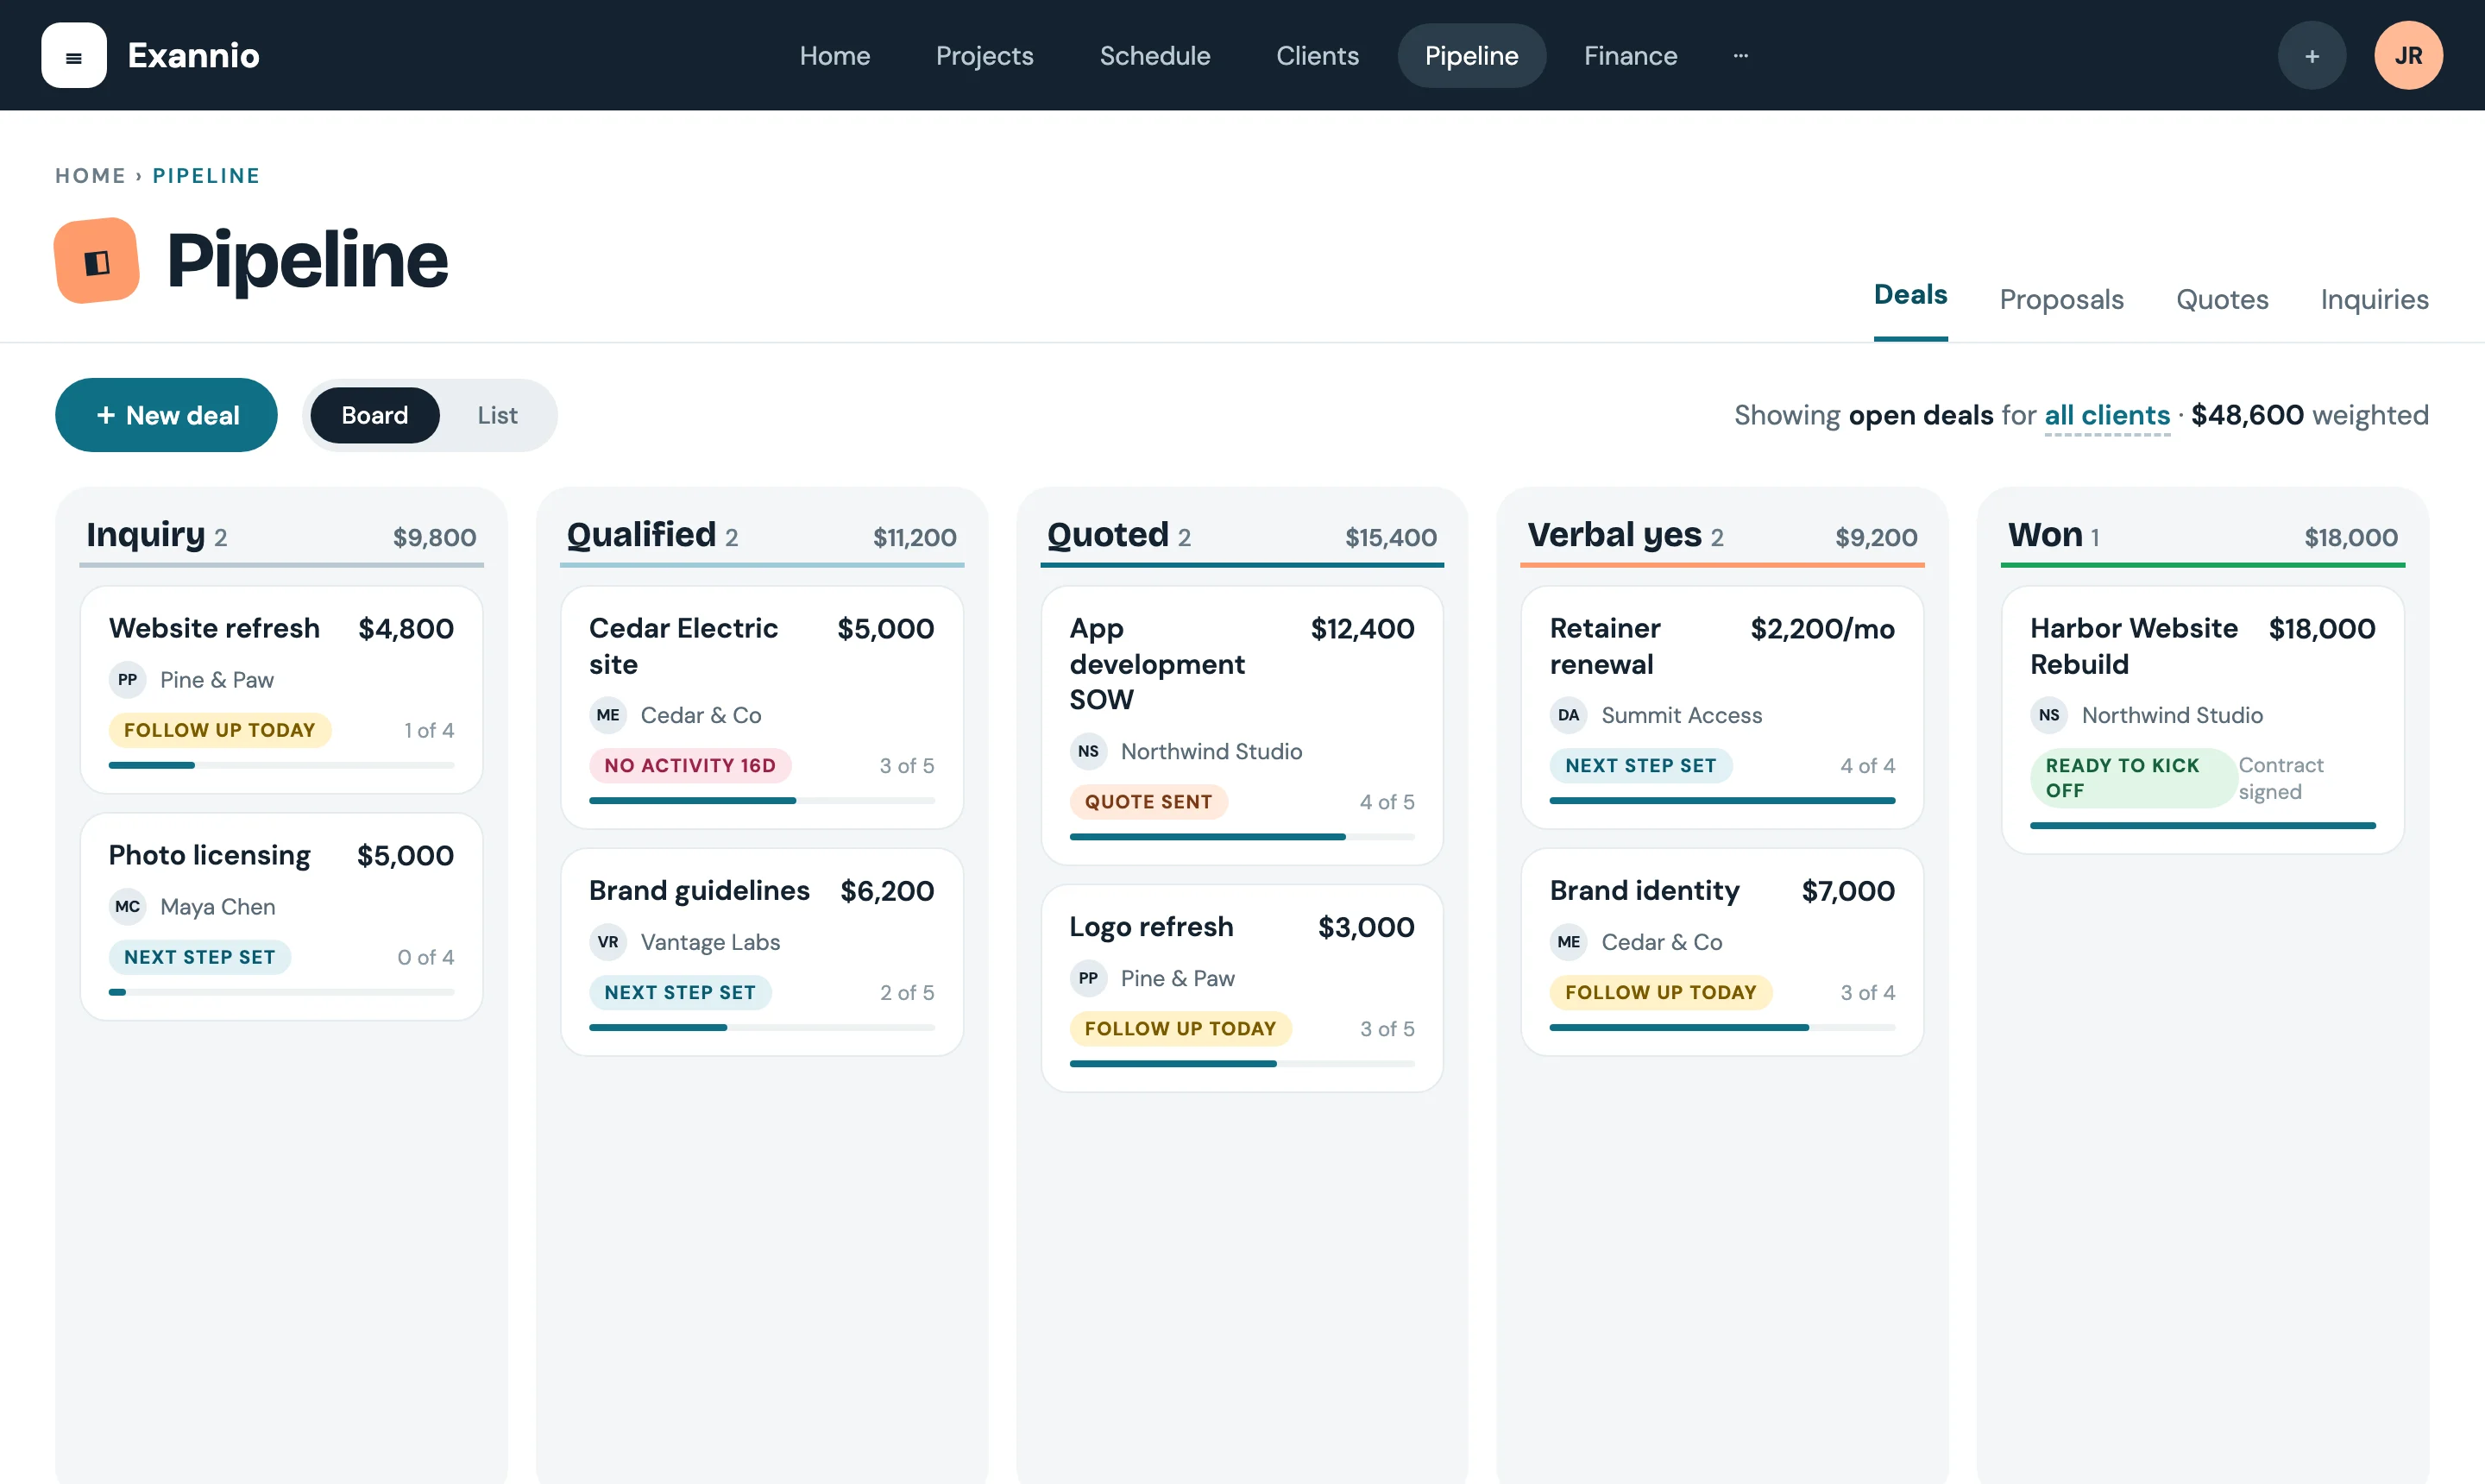
Task: Switch to Board view
Action: click(x=375, y=416)
